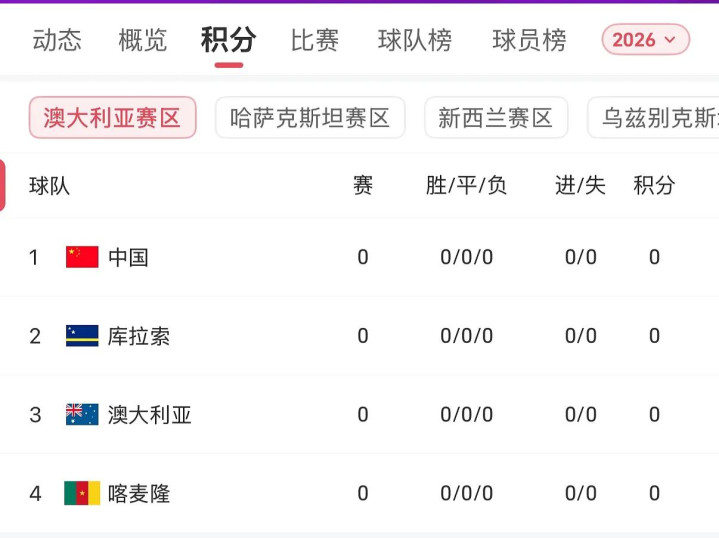Viewport: 719px width, 538px height.
Task: Open the 球员榜 tab
Action: [529, 40]
